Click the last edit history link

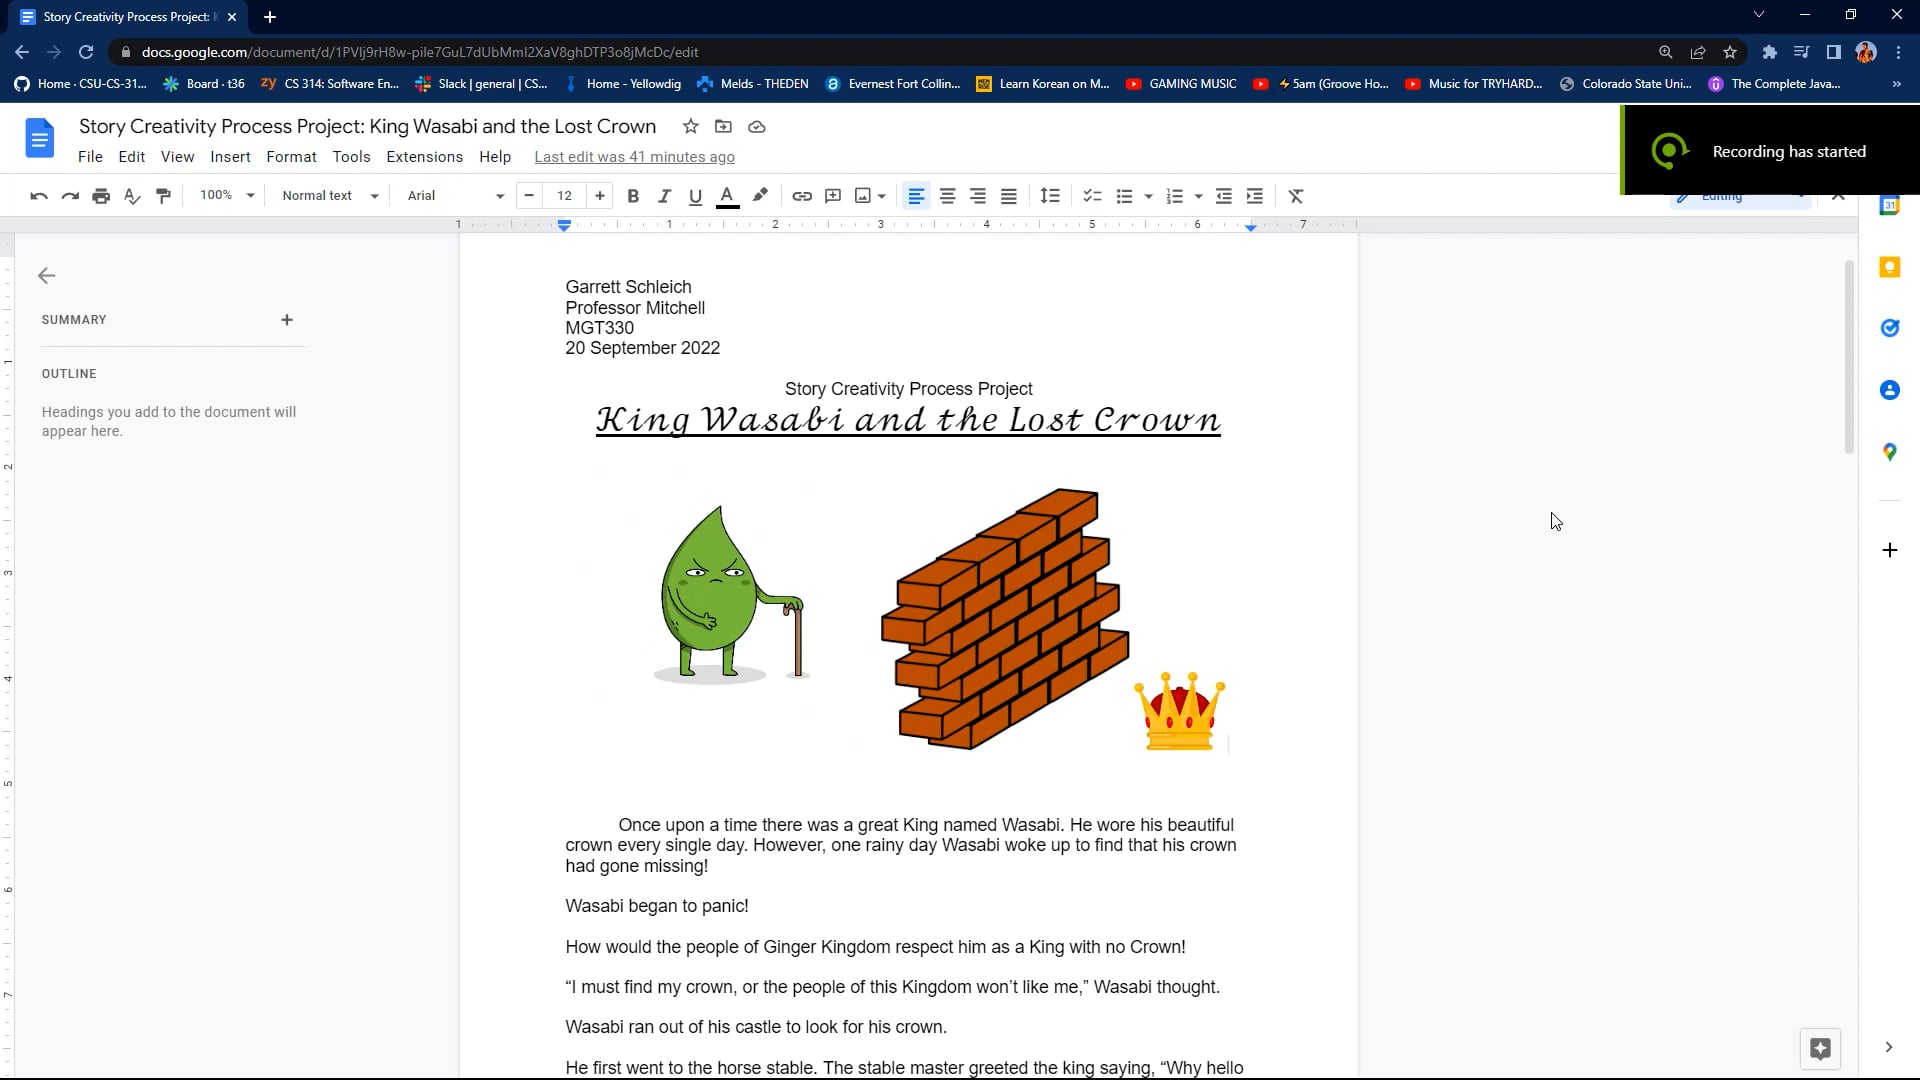pyautogui.click(x=634, y=157)
